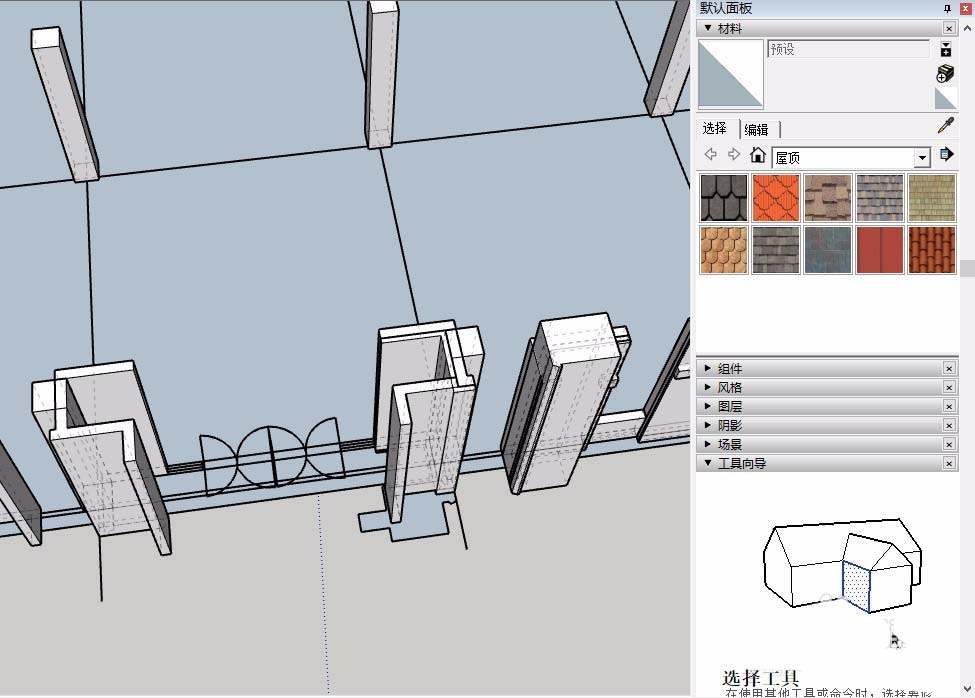Set the default material swatch
Viewport: 975px width, 698px height.
945,98
